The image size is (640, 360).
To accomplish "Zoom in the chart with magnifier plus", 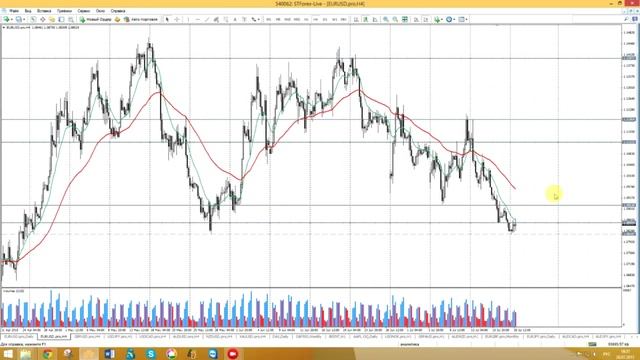I will coord(386,19).
